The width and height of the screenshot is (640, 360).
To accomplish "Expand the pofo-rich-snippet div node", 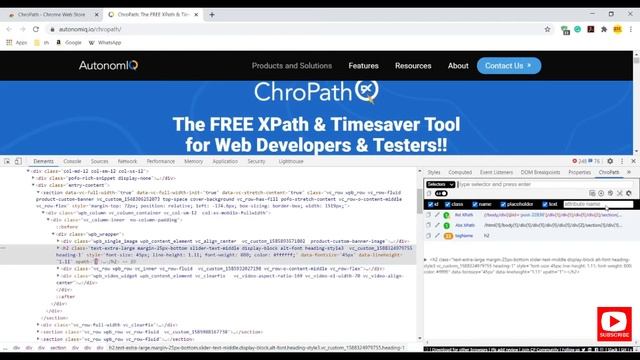I will (33, 178).
